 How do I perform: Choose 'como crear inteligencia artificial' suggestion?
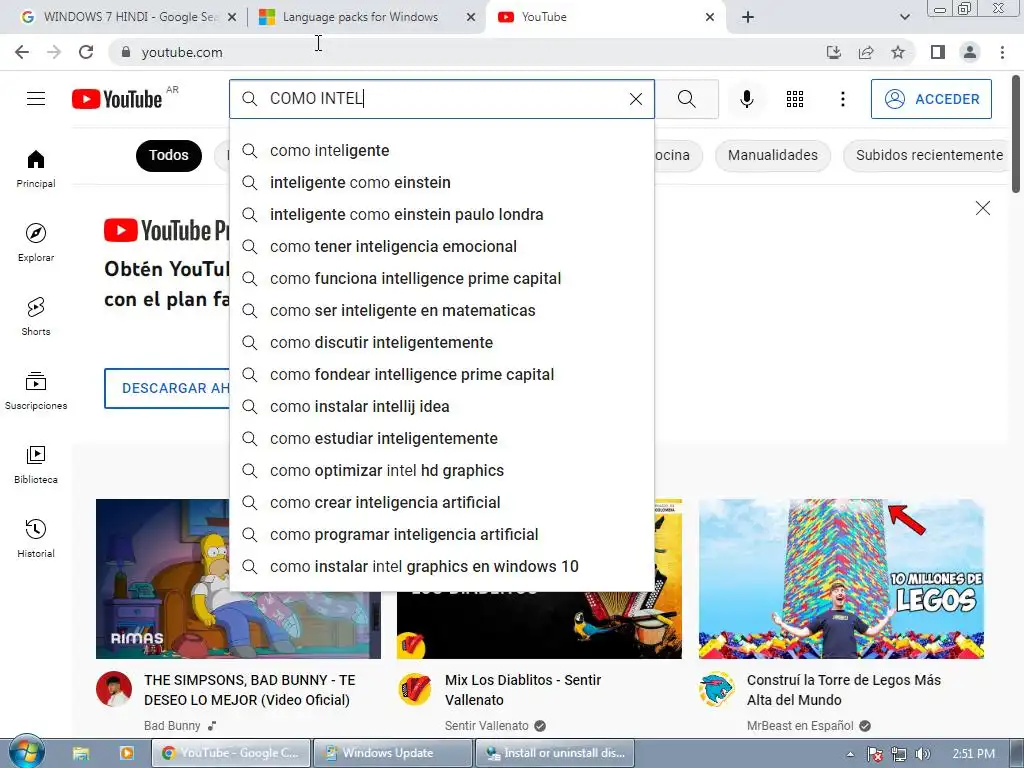click(x=442, y=502)
